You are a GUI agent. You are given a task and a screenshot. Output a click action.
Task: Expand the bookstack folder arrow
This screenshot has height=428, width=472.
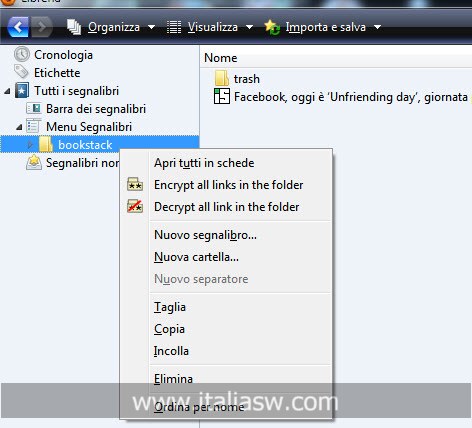pos(30,145)
